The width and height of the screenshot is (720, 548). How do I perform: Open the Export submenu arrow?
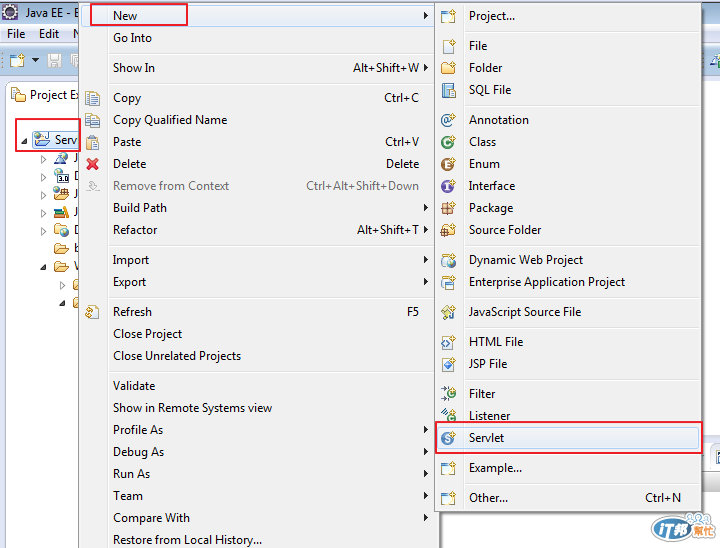(x=426, y=282)
